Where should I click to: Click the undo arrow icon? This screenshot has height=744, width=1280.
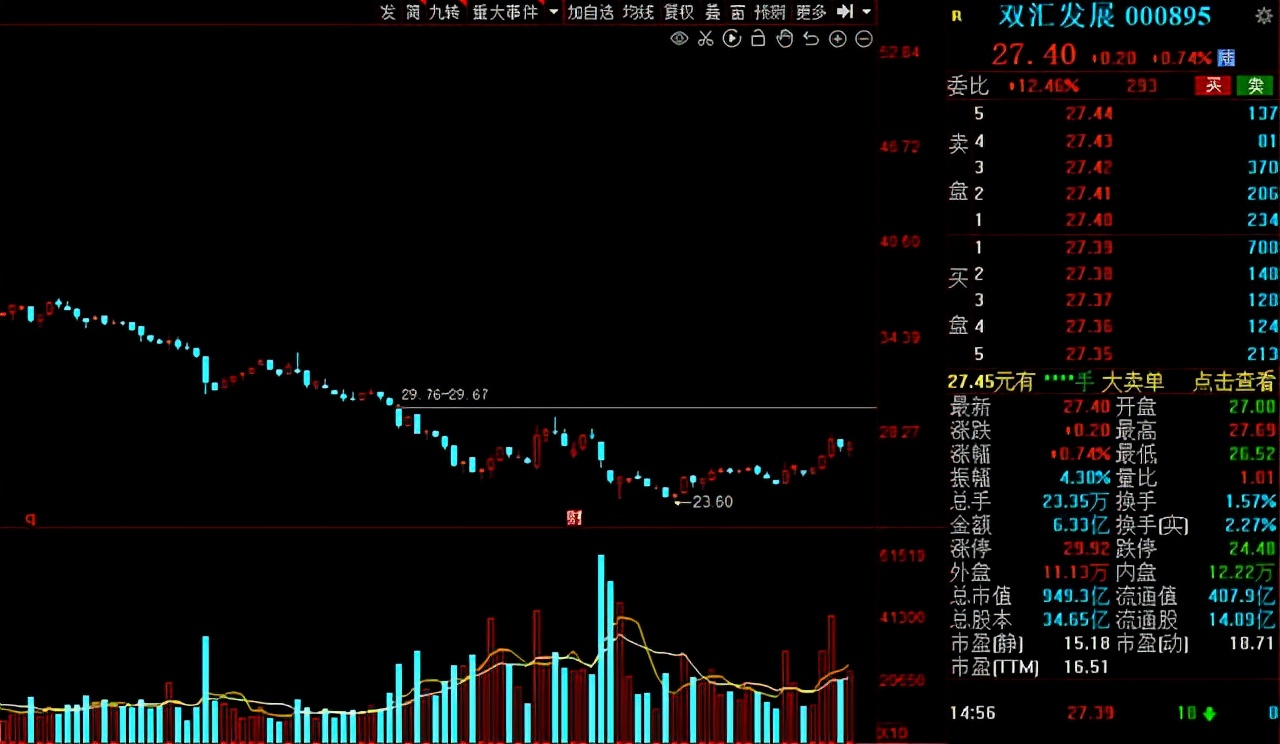click(811, 39)
